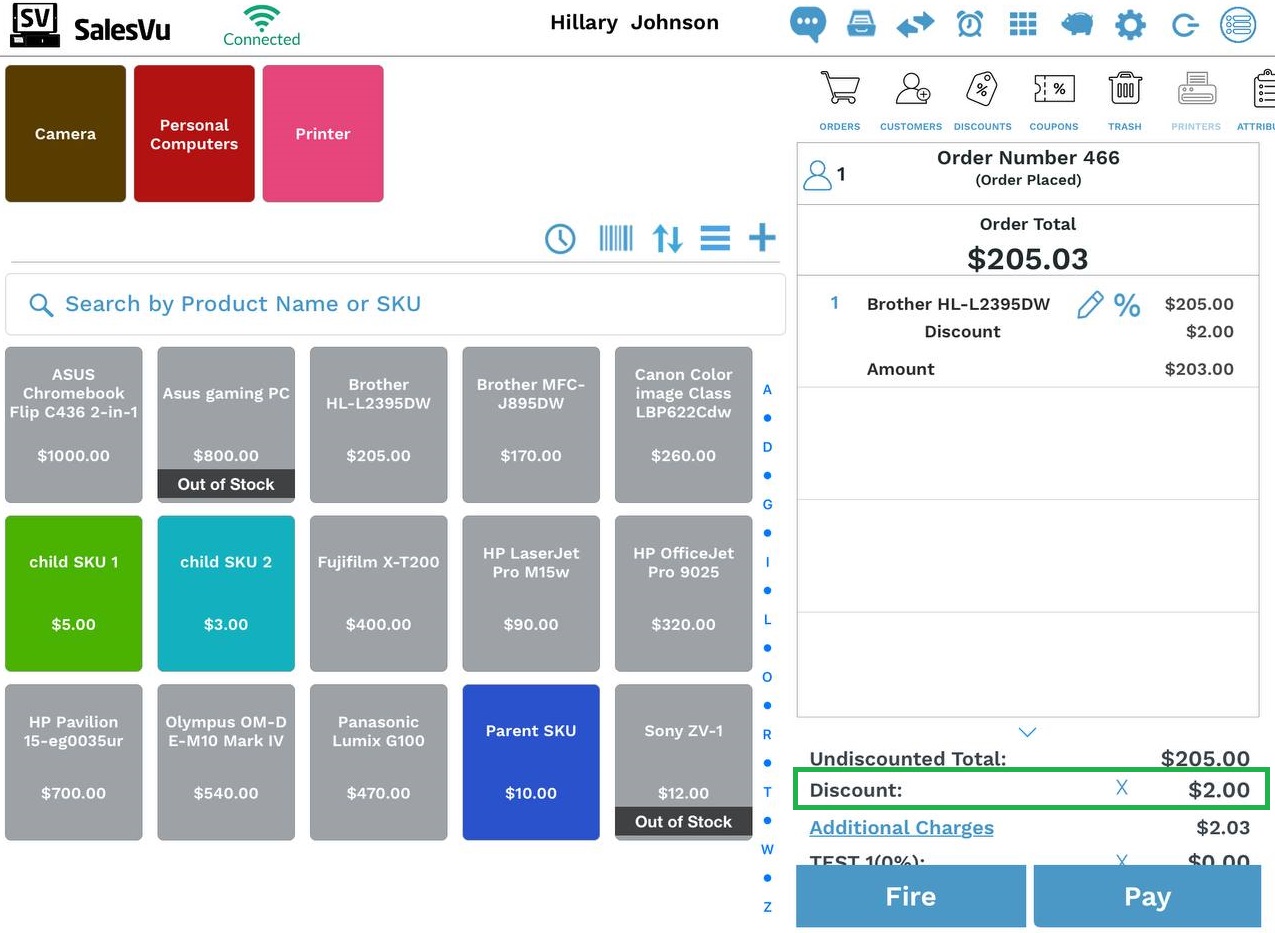Click the sort up-down arrows icon

[x=668, y=238]
